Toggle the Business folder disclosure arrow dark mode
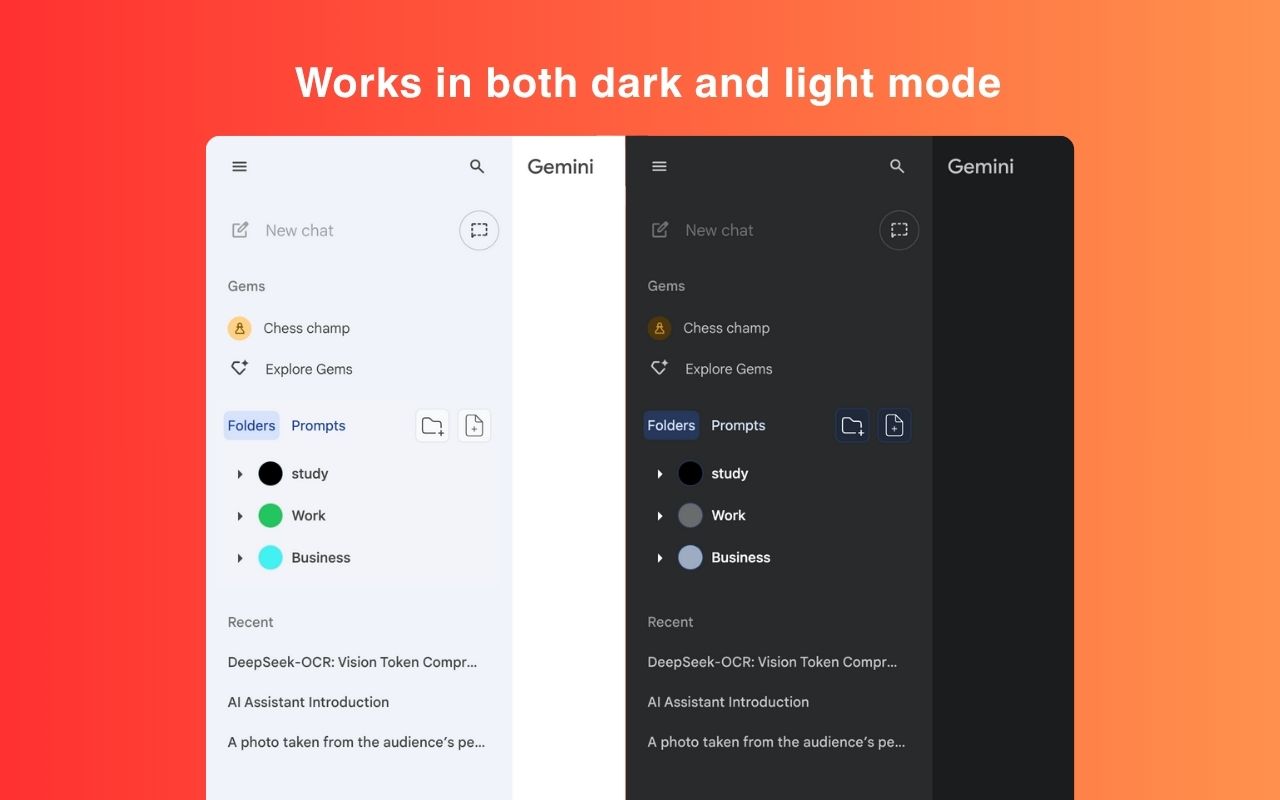This screenshot has height=800, width=1280. click(x=660, y=557)
